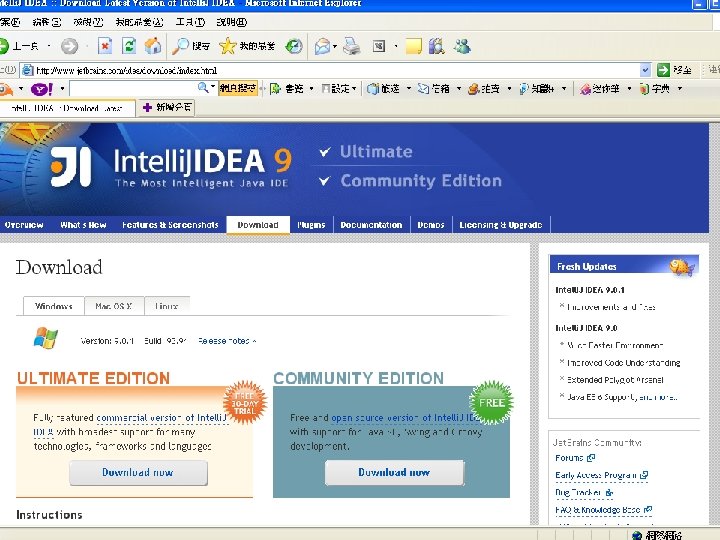The image size is (720, 540).
Task: Click Download now under Ultimate Edition
Action: point(138,472)
